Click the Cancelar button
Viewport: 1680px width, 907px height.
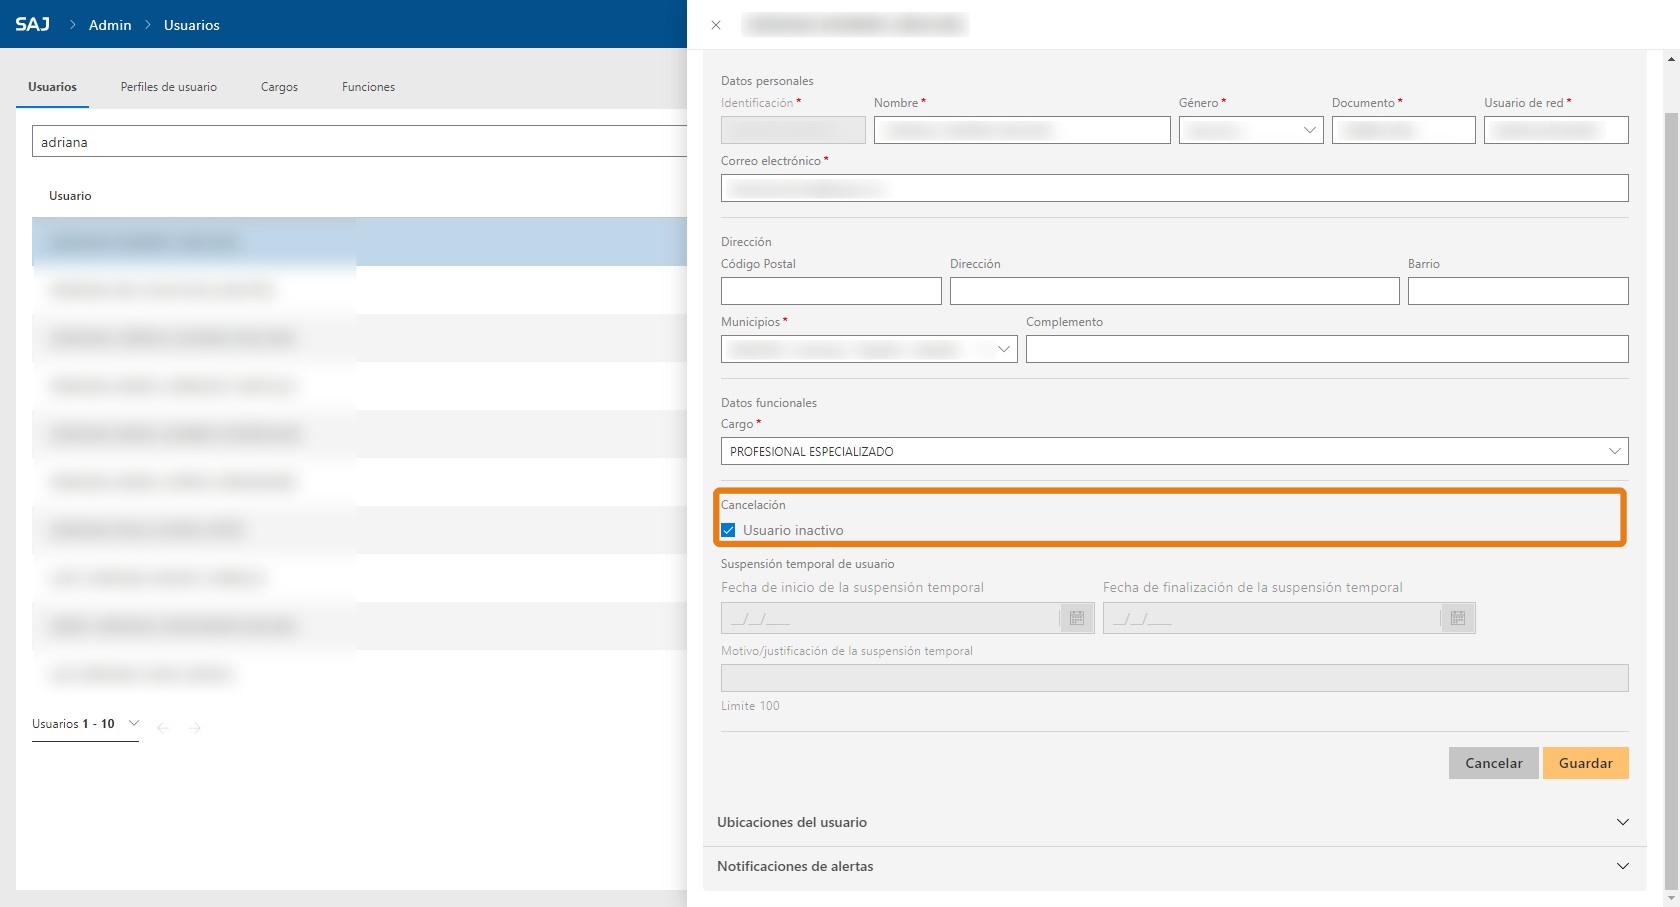pos(1494,763)
